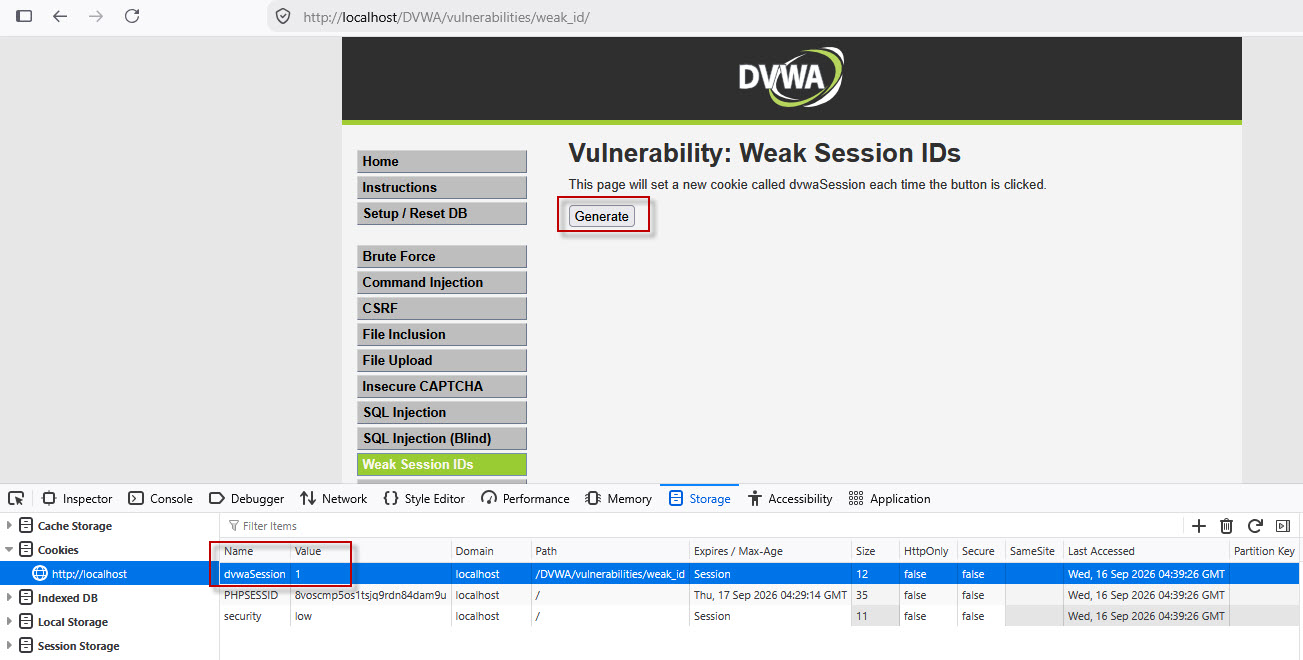Delete all cookies with the trash icon

pyautogui.click(x=1227, y=526)
